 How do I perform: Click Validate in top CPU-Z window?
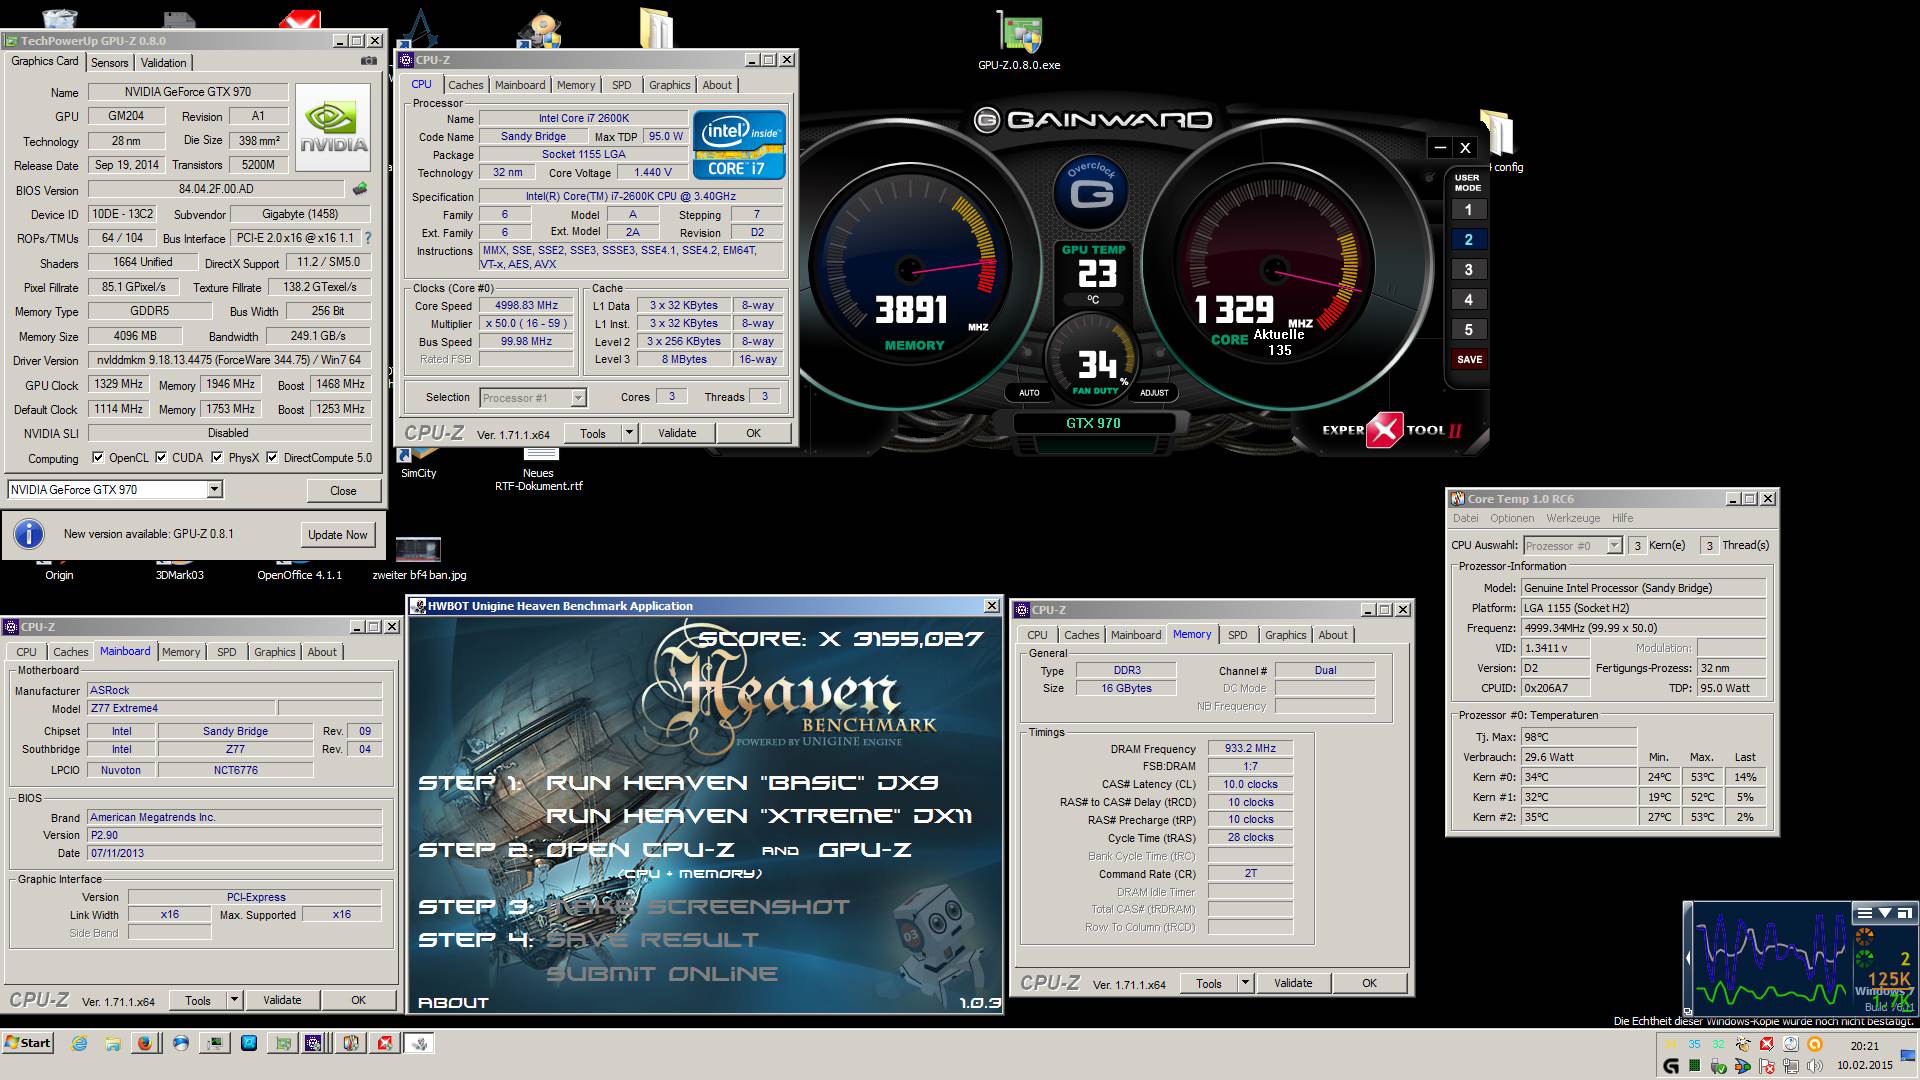pos(677,433)
